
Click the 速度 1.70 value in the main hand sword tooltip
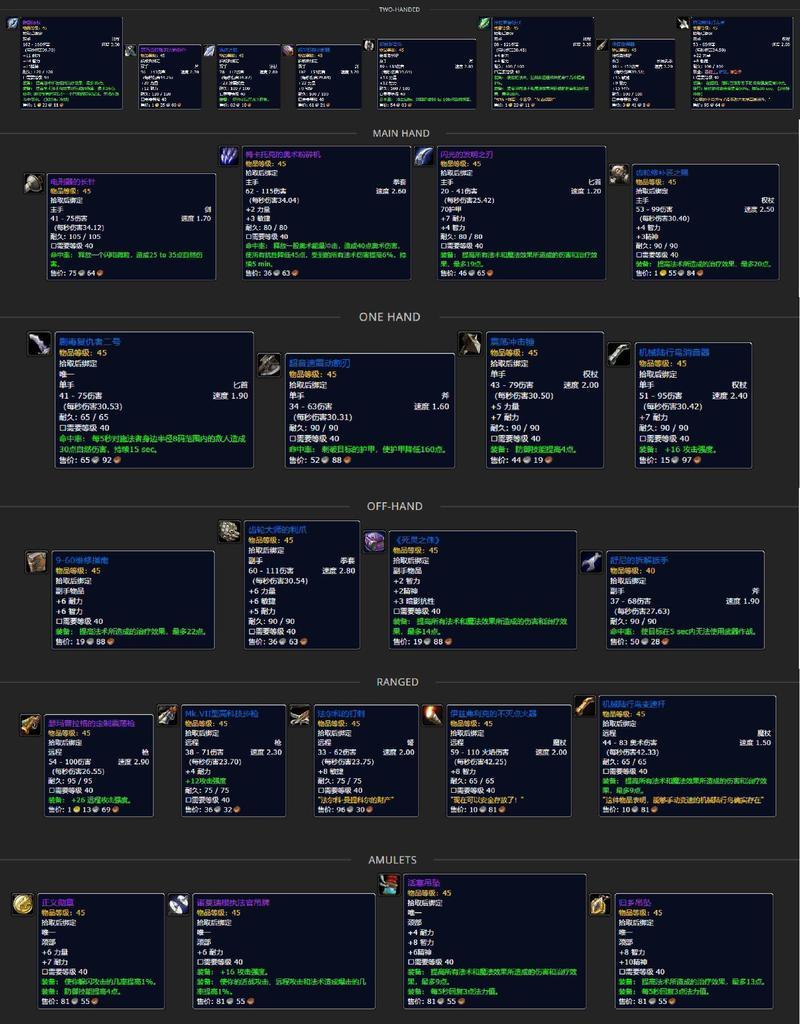tap(196, 218)
